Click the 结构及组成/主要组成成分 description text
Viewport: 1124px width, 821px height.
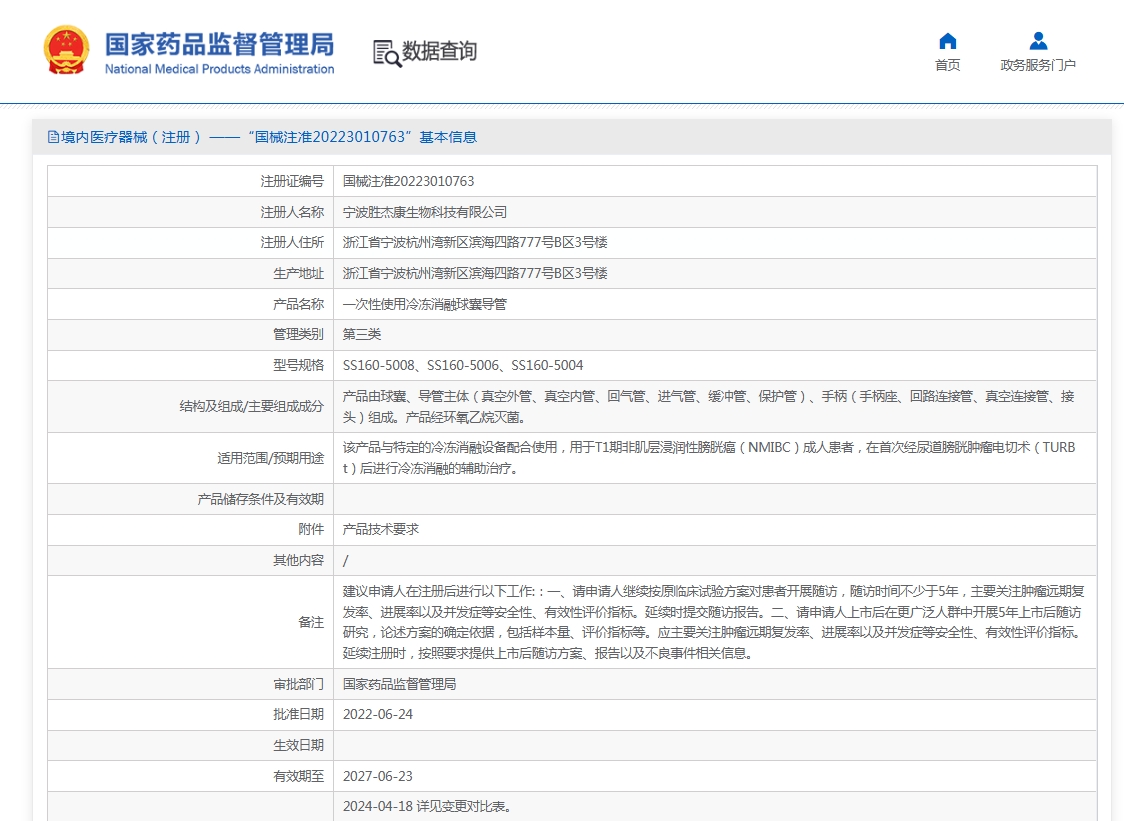[x=709, y=407]
